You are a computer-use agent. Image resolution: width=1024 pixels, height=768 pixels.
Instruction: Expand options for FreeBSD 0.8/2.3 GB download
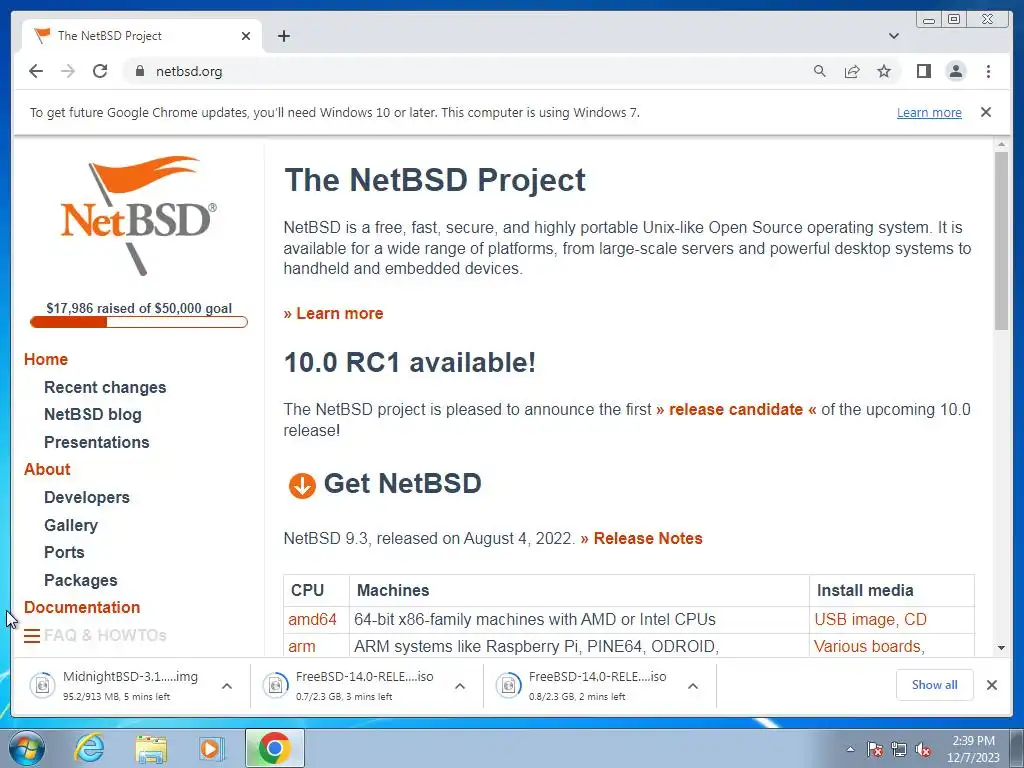click(693, 686)
